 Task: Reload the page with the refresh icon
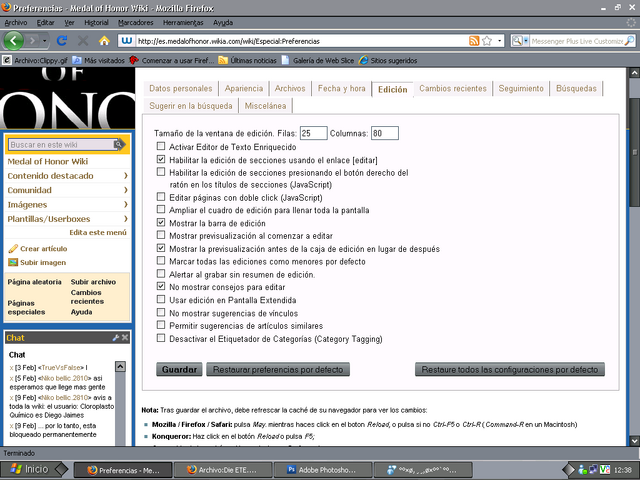point(62,41)
